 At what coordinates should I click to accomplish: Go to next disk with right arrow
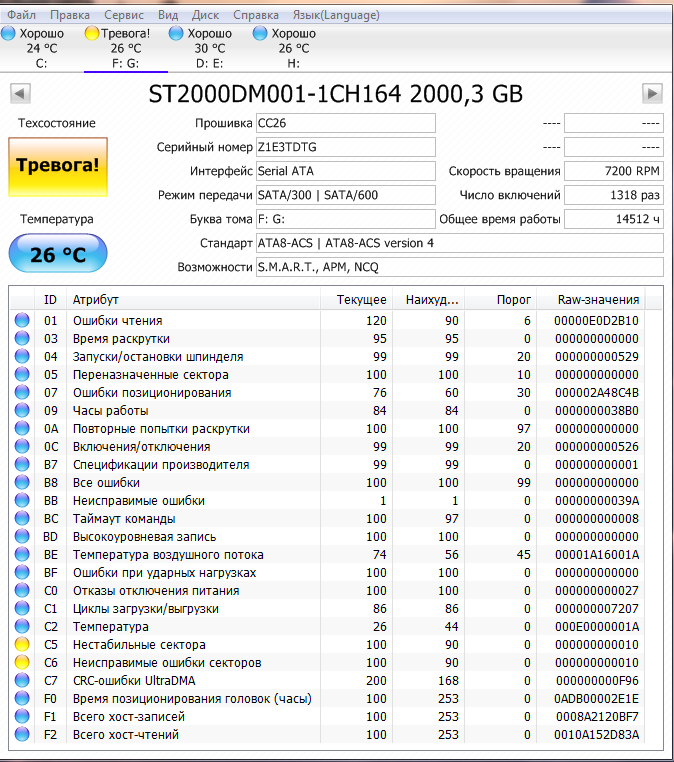(652, 93)
